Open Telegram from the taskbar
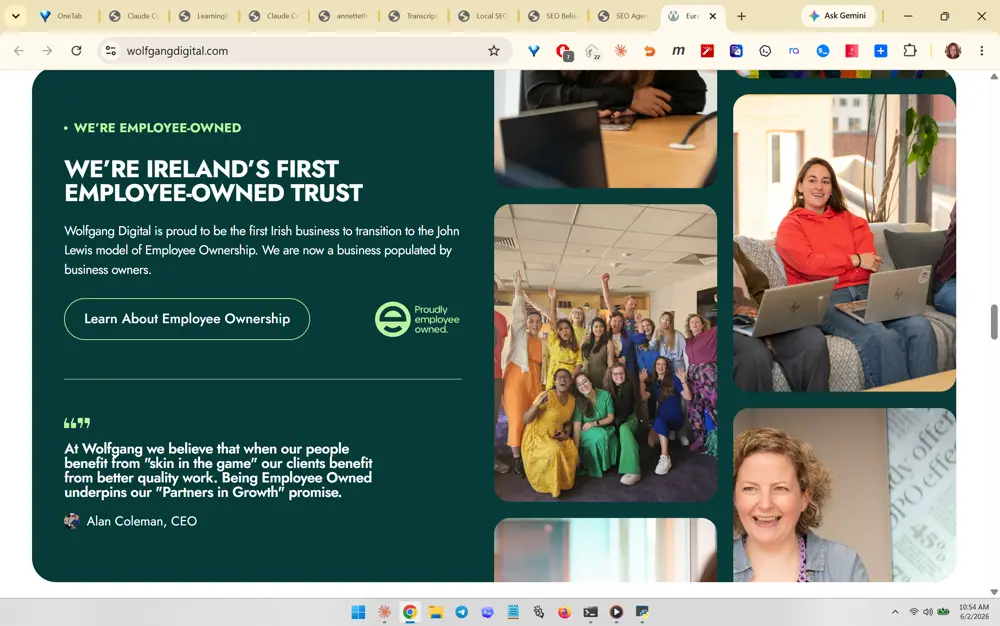1000x626 pixels. point(462,612)
